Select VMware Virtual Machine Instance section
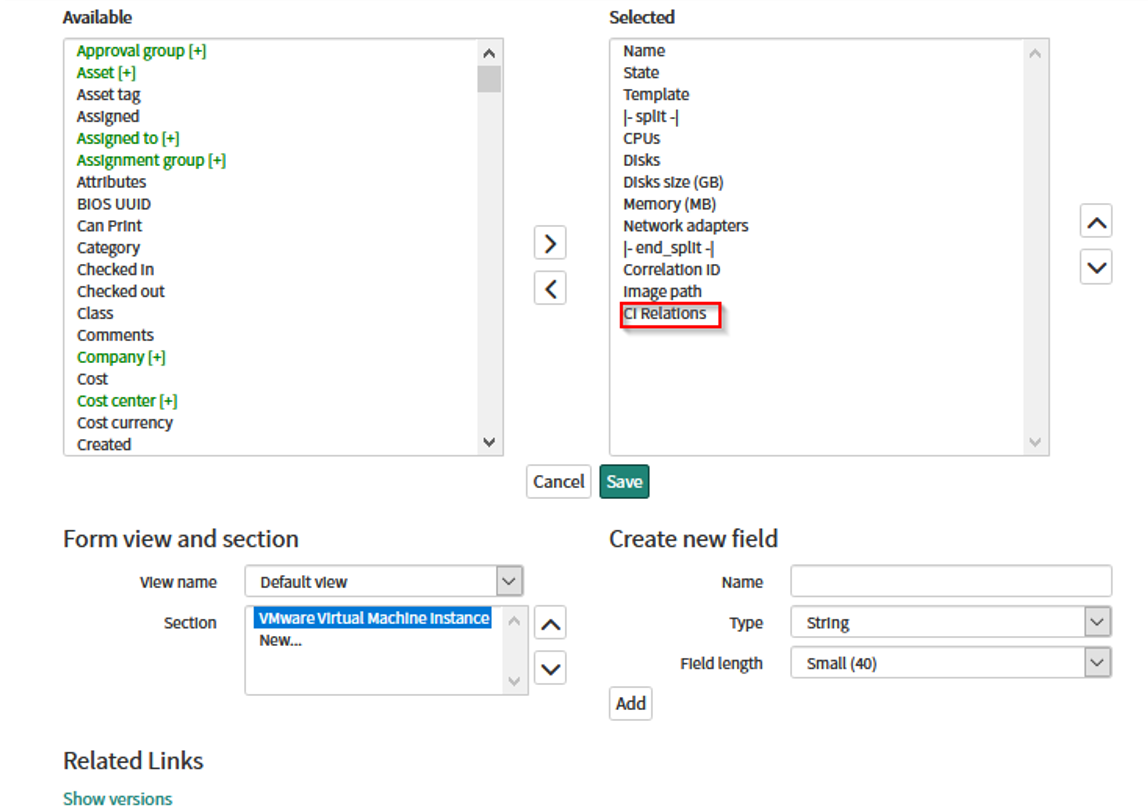The width and height of the screenshot is (1148, 809). 374,619
